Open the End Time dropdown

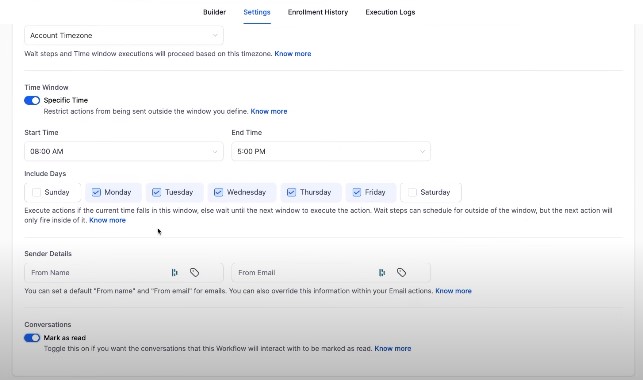click(x=331, y=151)
